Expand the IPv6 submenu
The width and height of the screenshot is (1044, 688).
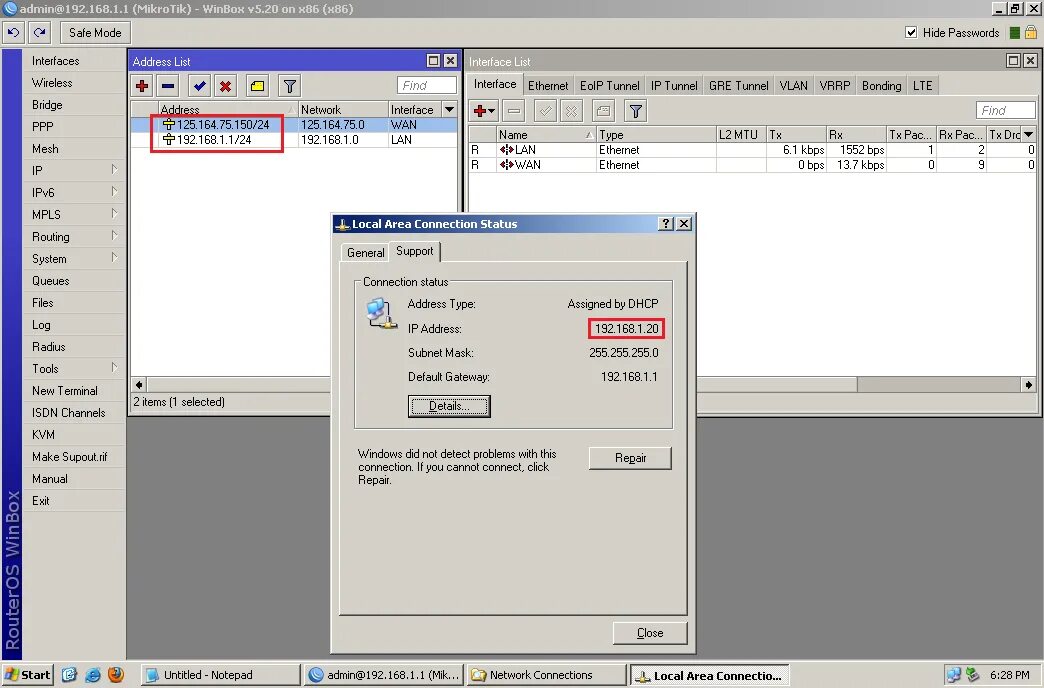pyautogui.click(x=74, y=192)
